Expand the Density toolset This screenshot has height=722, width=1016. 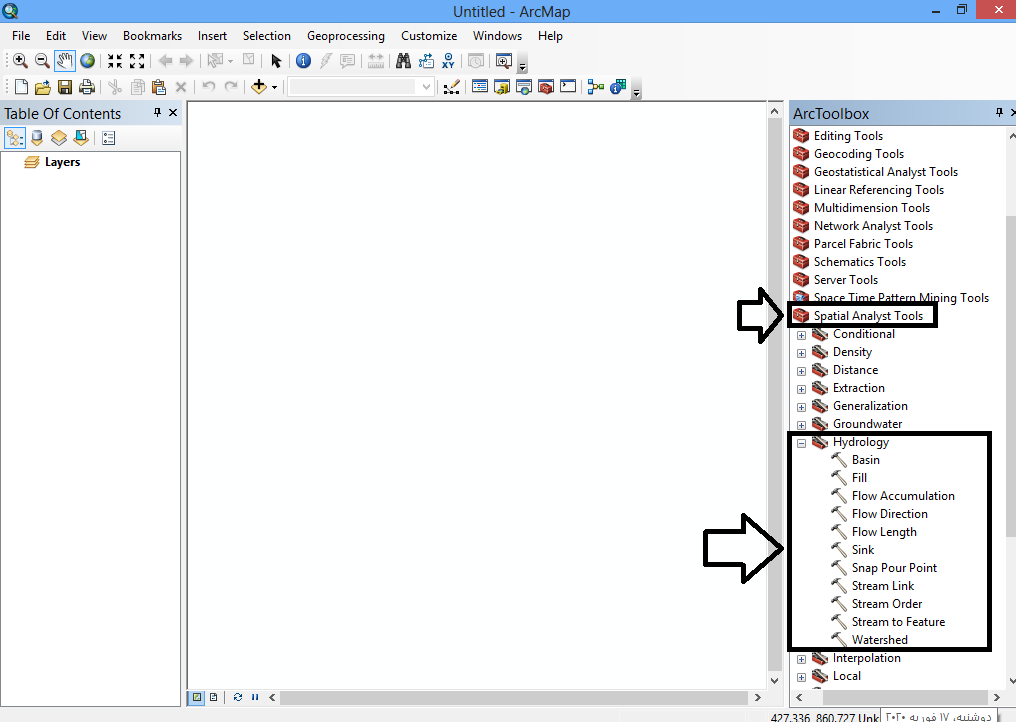[x=802, y=353]
